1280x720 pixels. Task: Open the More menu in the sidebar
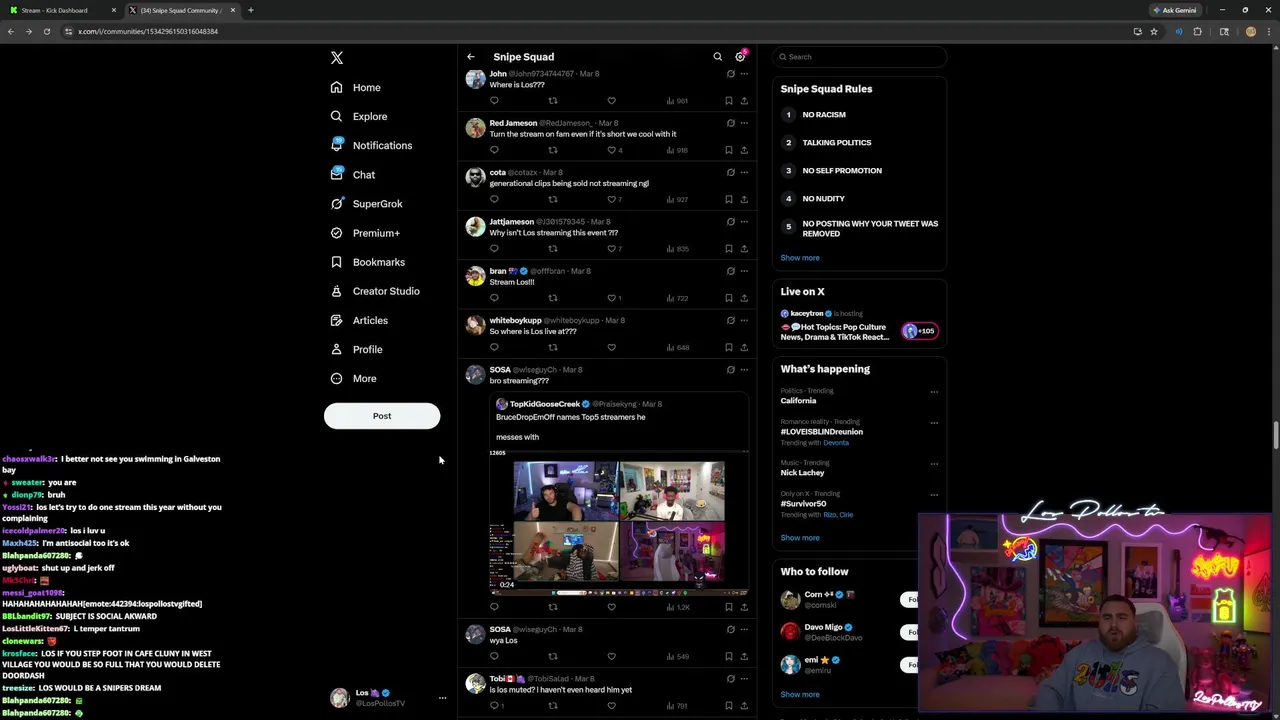point(353,378)
